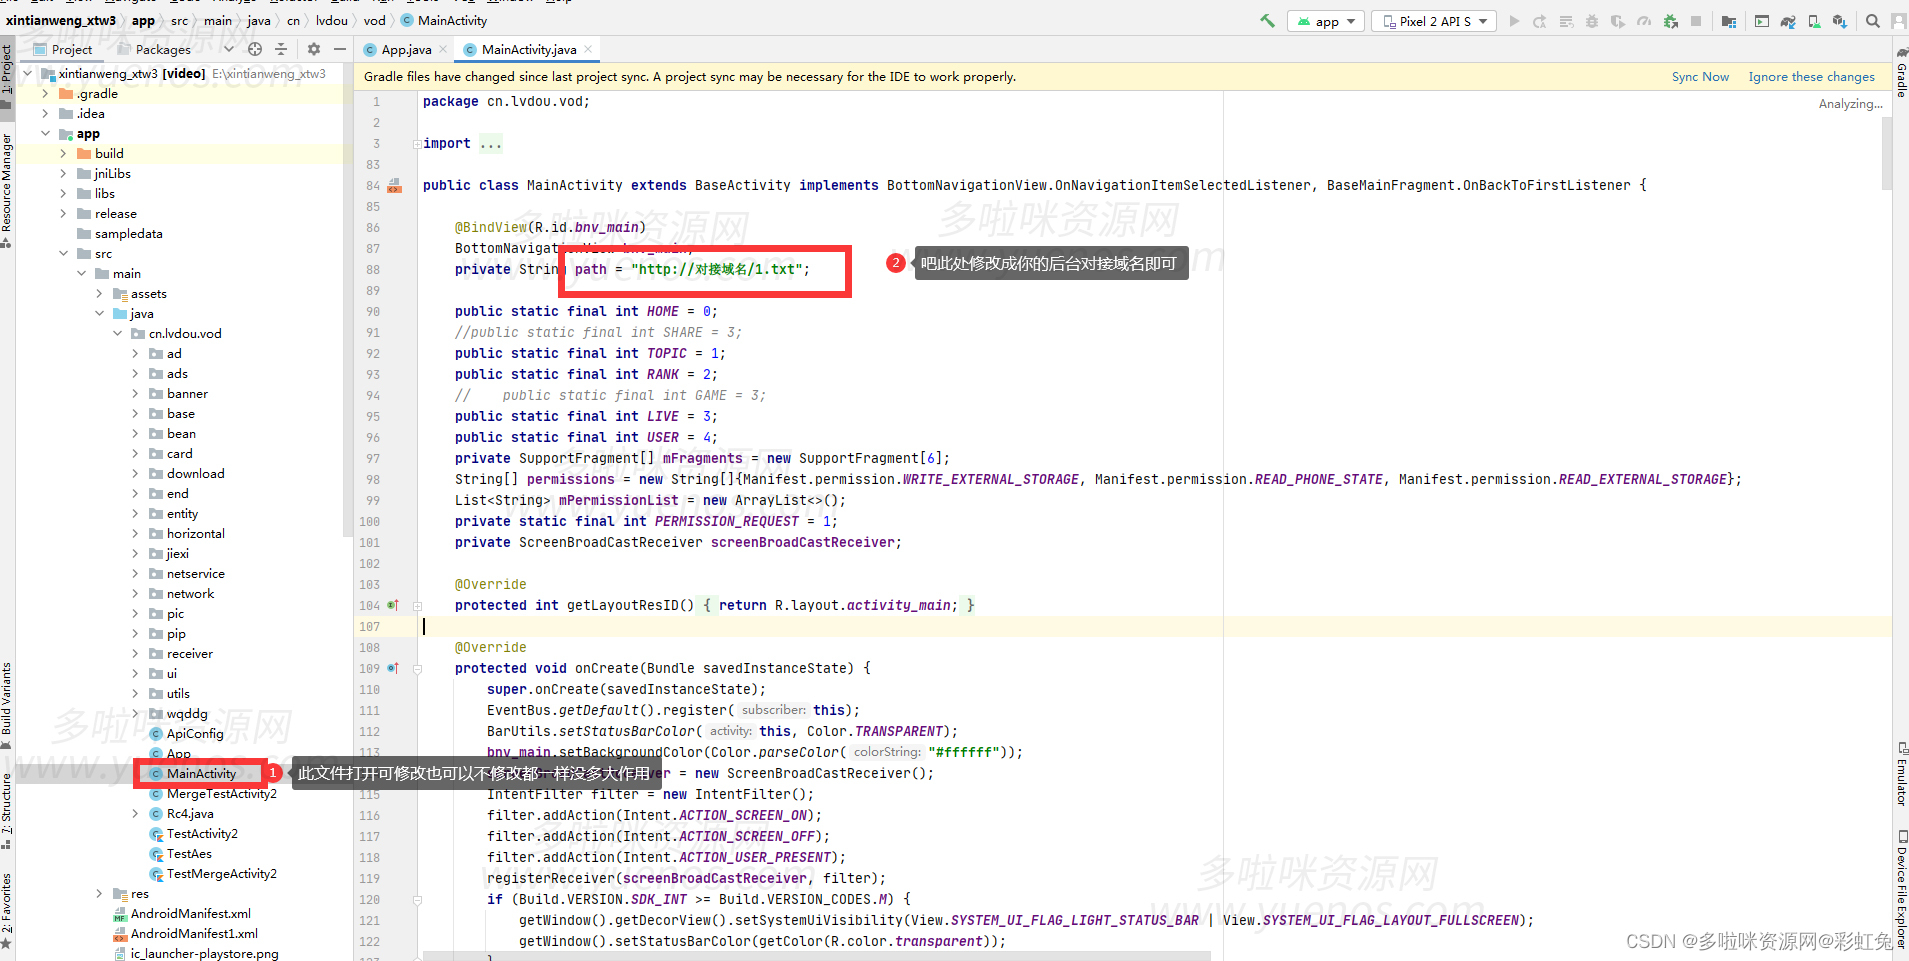Click the Profile app gauge icon
The width and height of the screenshot is (1909, 961).
point(1644,21)
